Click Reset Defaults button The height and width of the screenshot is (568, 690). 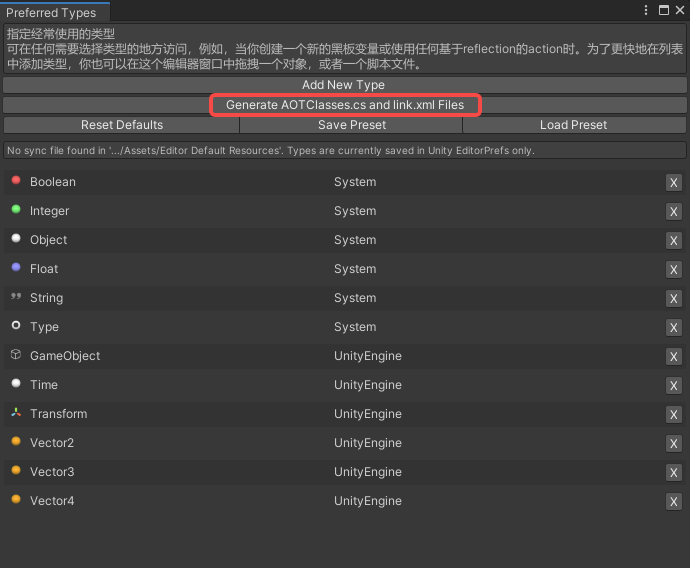pyautogui.click(x=121, y=125)
